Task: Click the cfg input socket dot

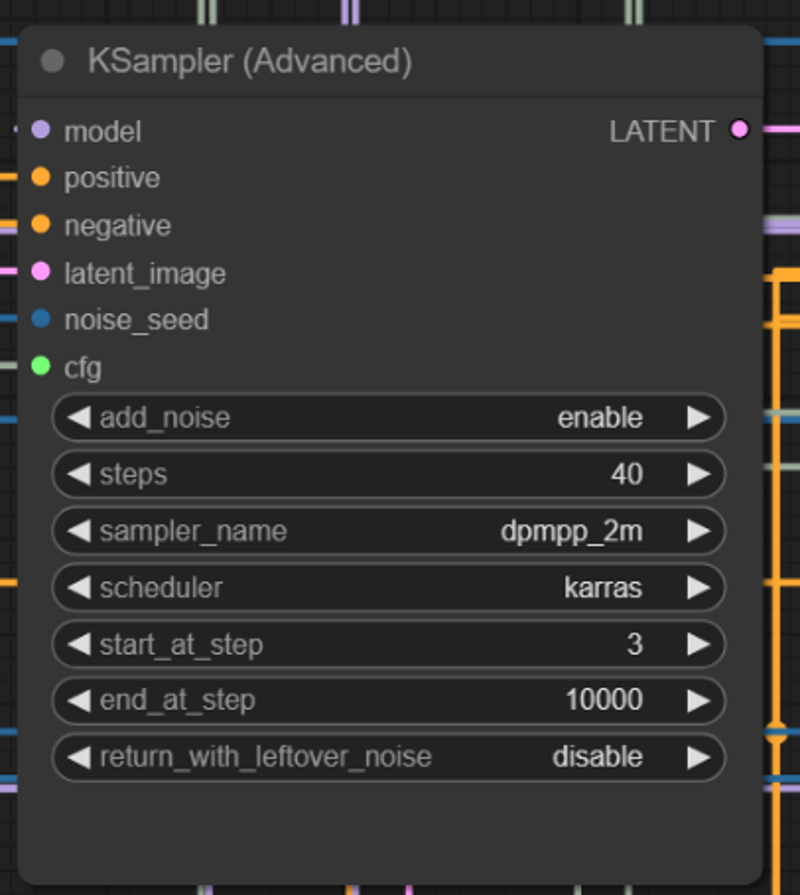Action: tap(41, 367)
